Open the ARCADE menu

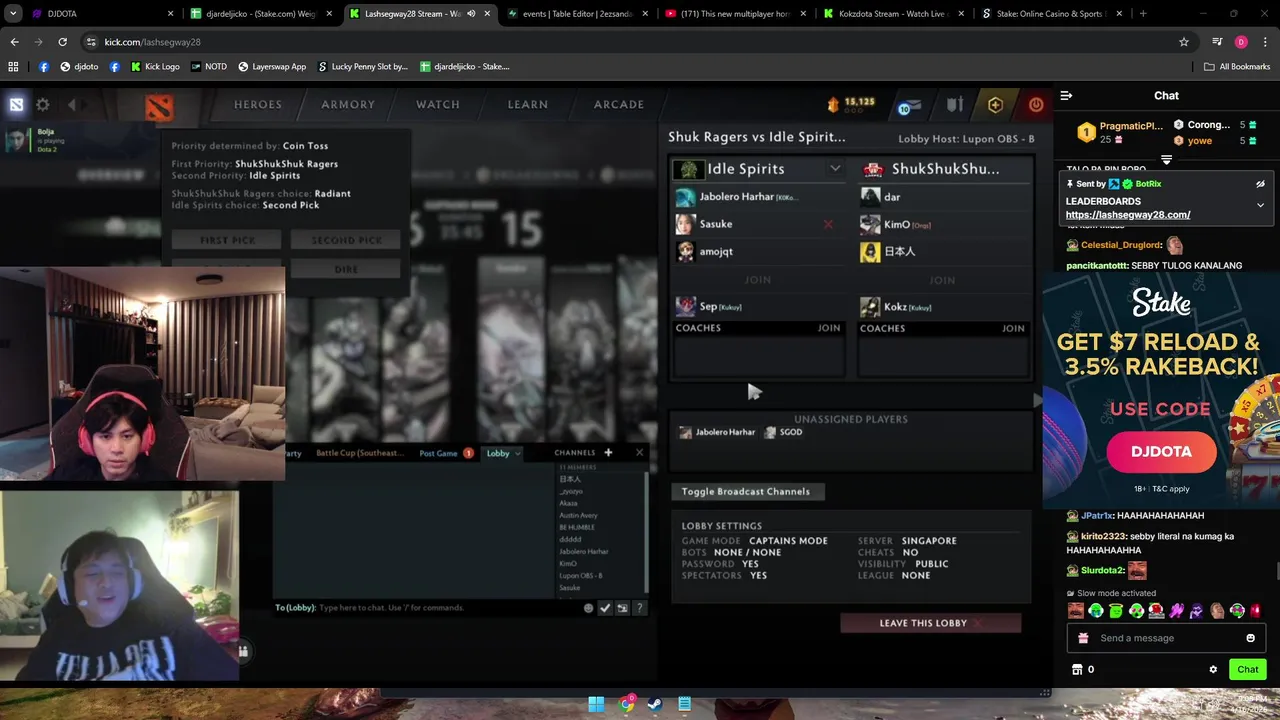(x=619, y=104)
